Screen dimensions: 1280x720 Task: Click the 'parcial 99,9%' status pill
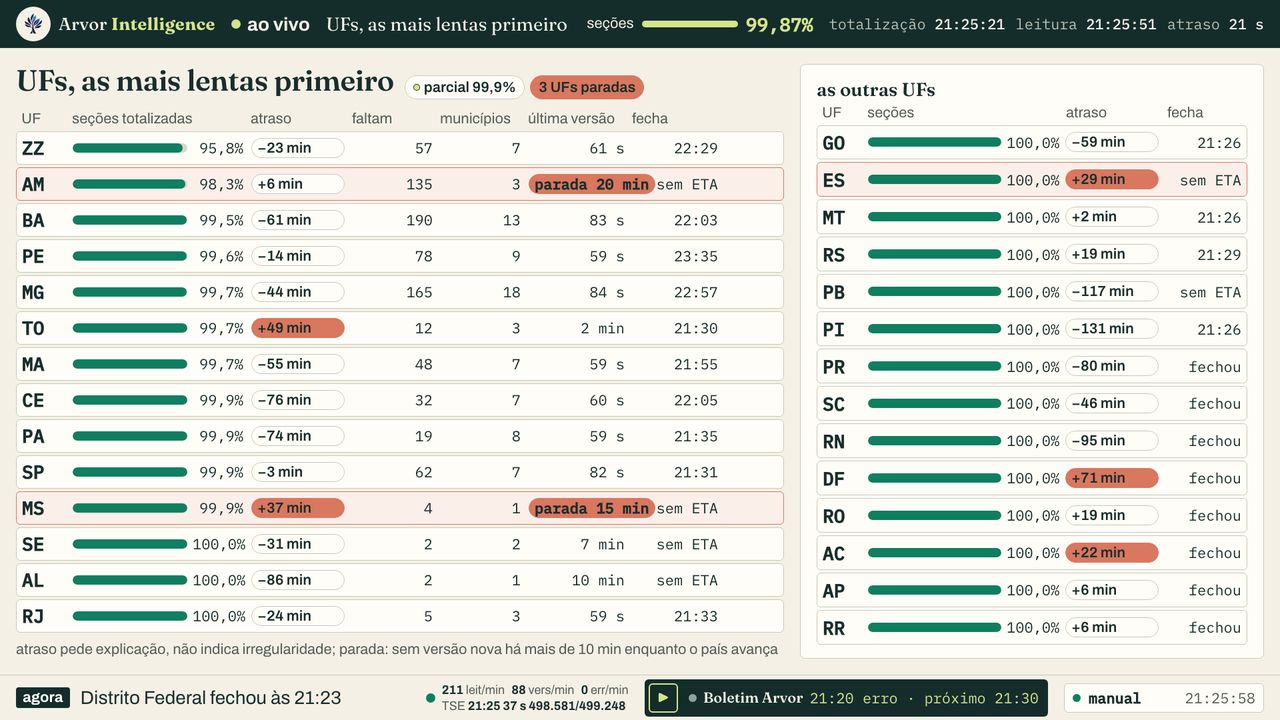pos(464,87)
